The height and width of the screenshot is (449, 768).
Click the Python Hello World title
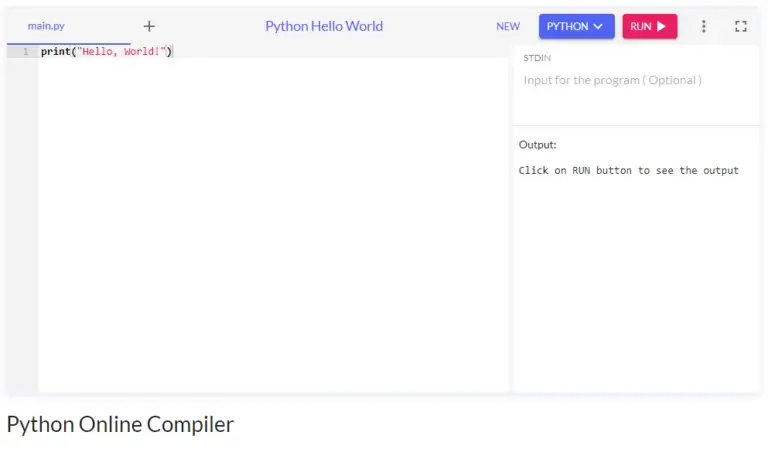pyautogui.click(x=323, y=26)
